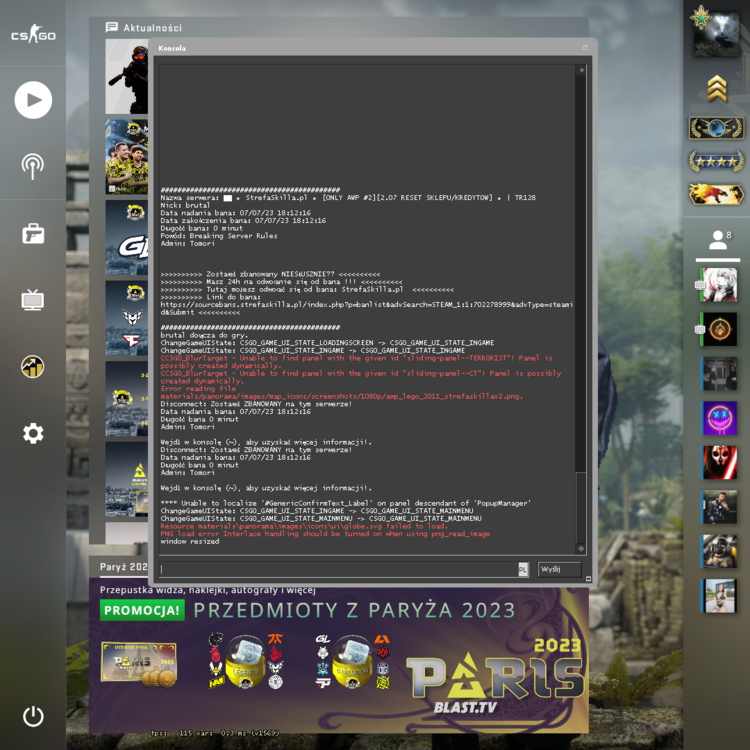The image size is (750, 750).
Task: Click the 'window resized' console line
Action: [x=189, y=541]
